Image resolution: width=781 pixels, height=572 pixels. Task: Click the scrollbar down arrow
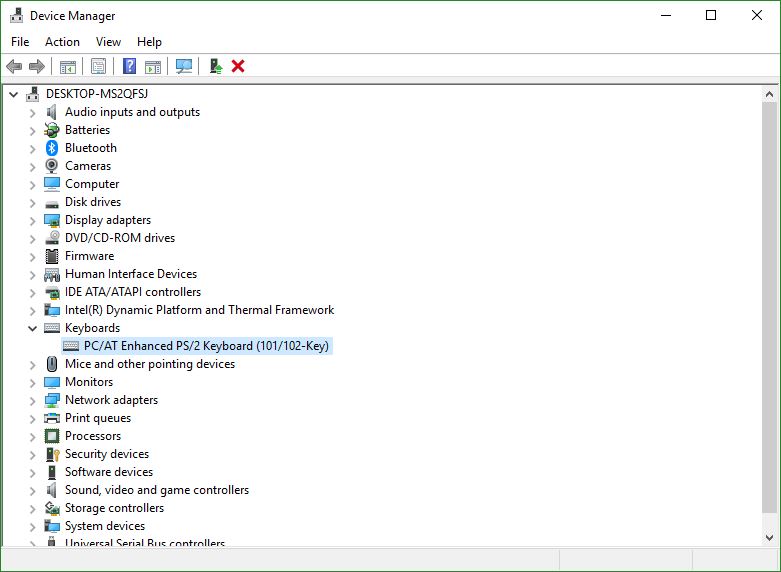click(x=769, y=538)
